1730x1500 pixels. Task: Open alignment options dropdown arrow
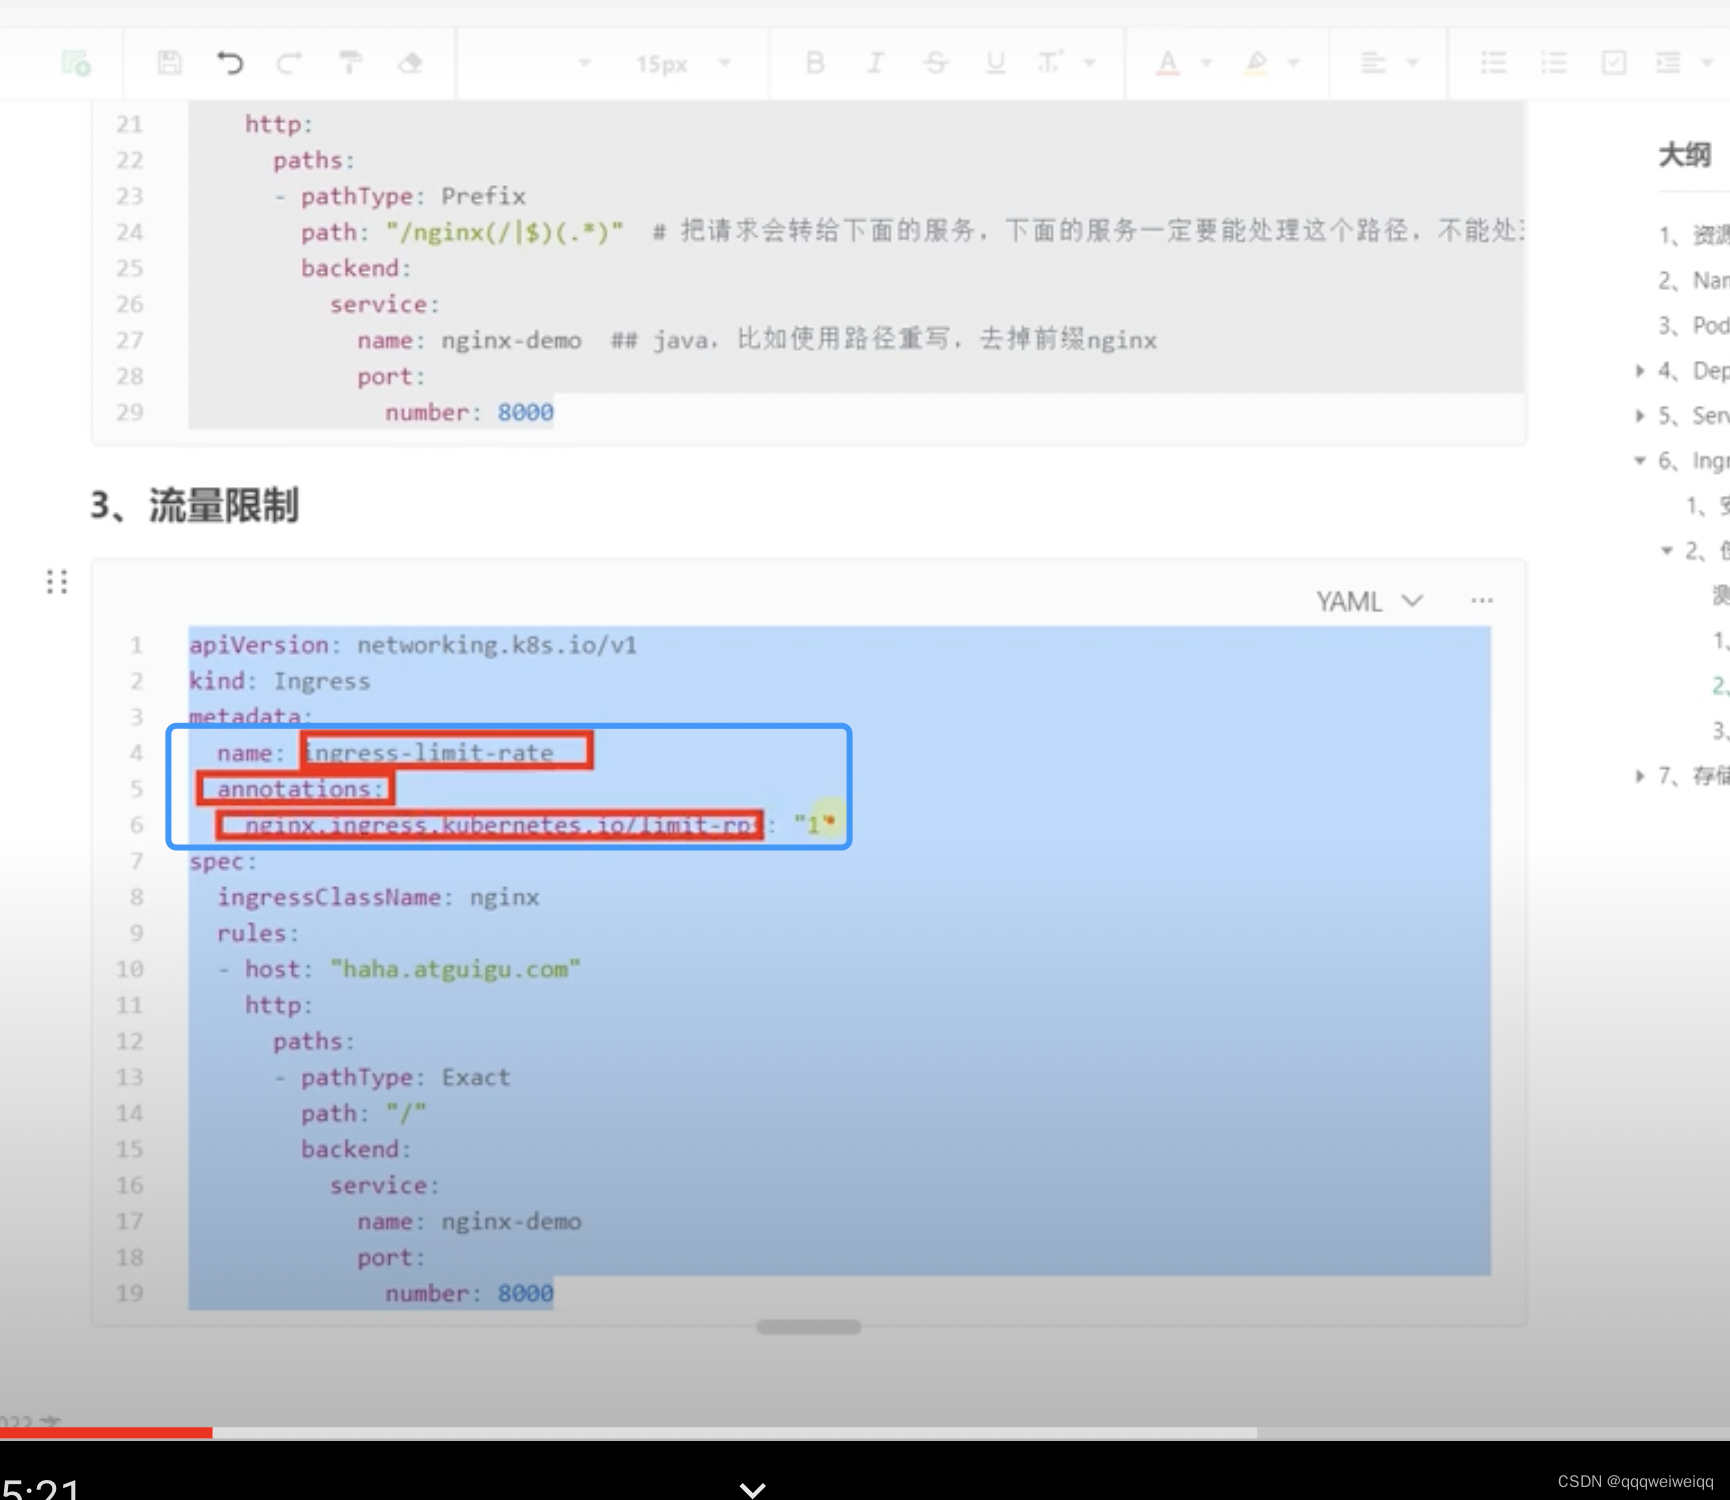1413,63
